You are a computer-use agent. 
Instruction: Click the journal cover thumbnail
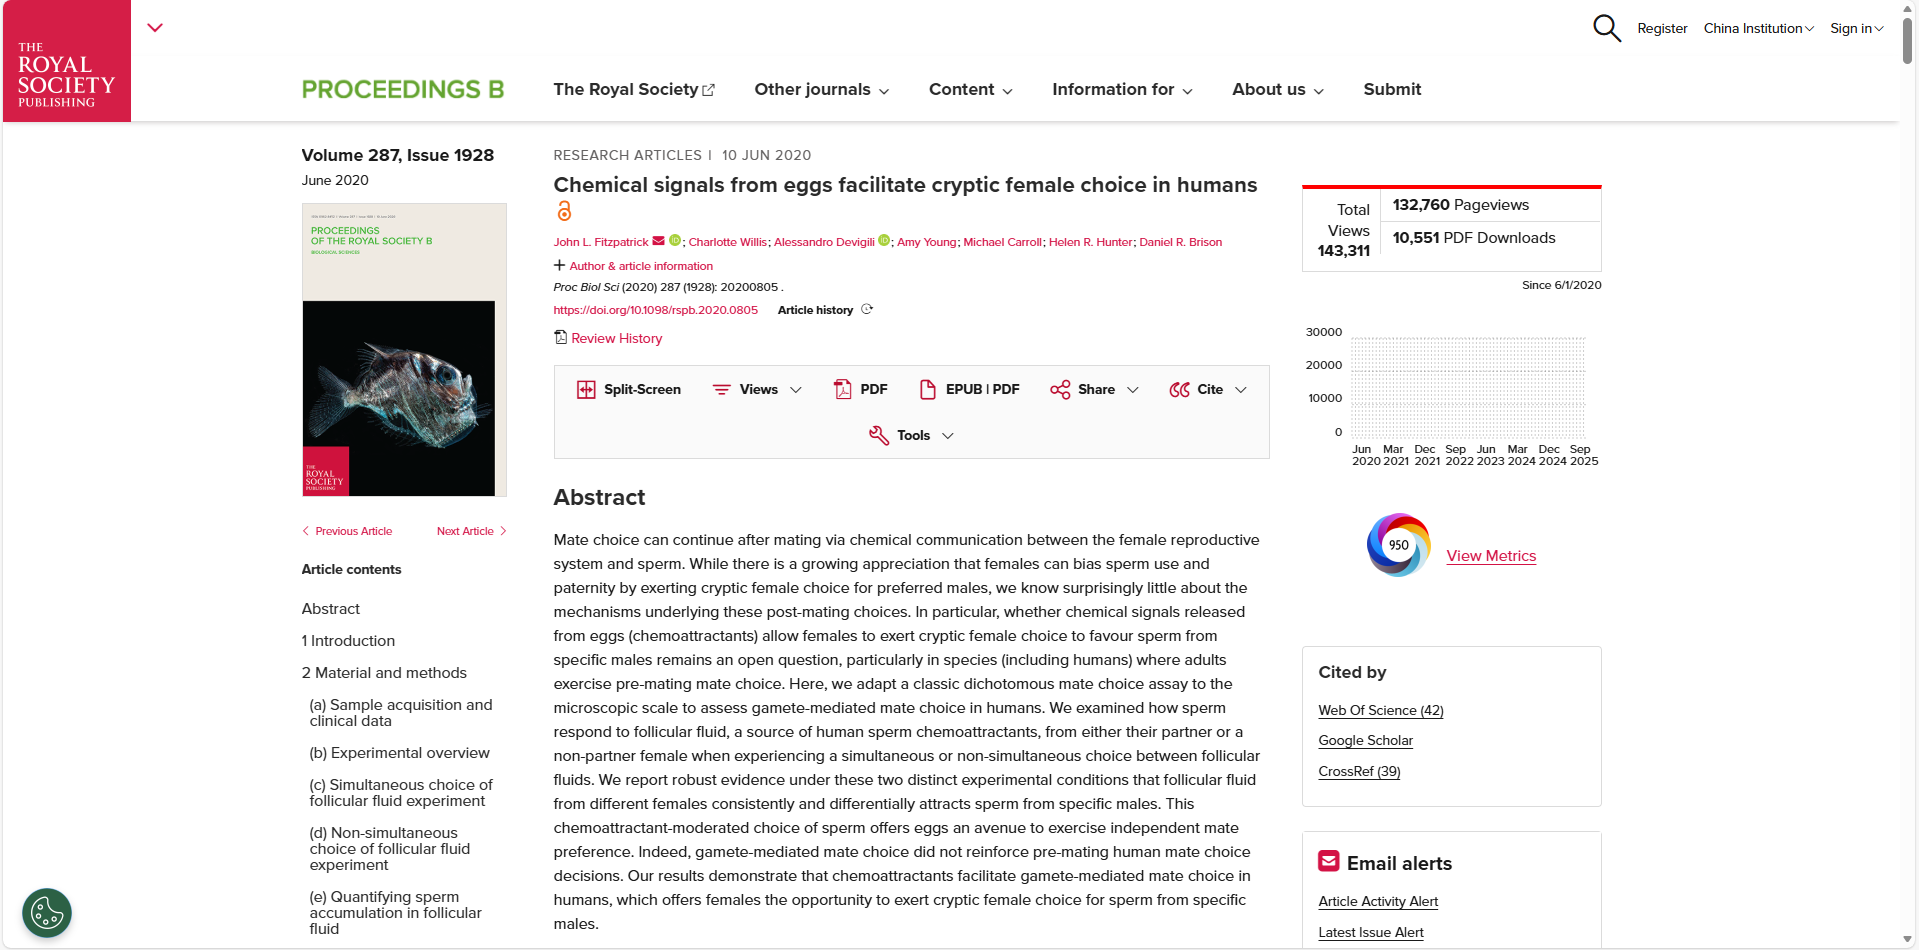point(404,349)
